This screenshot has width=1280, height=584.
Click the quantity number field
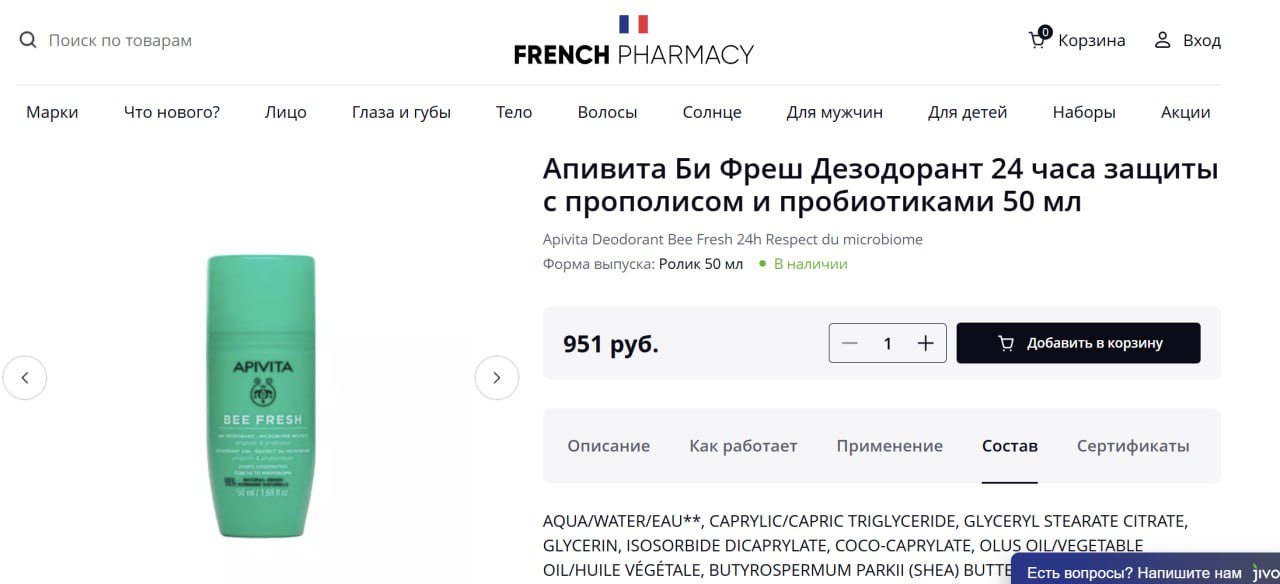[887, 343]
